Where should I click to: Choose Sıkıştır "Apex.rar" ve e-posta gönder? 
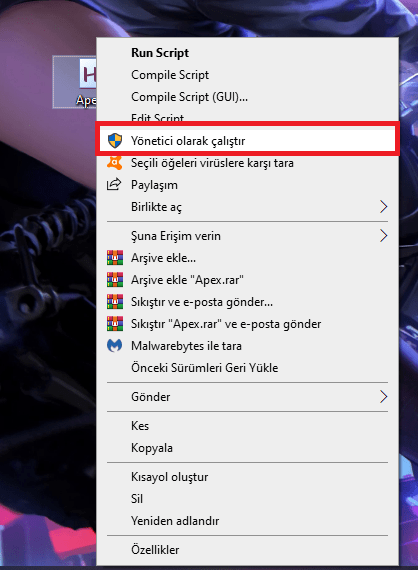(247, 324)
